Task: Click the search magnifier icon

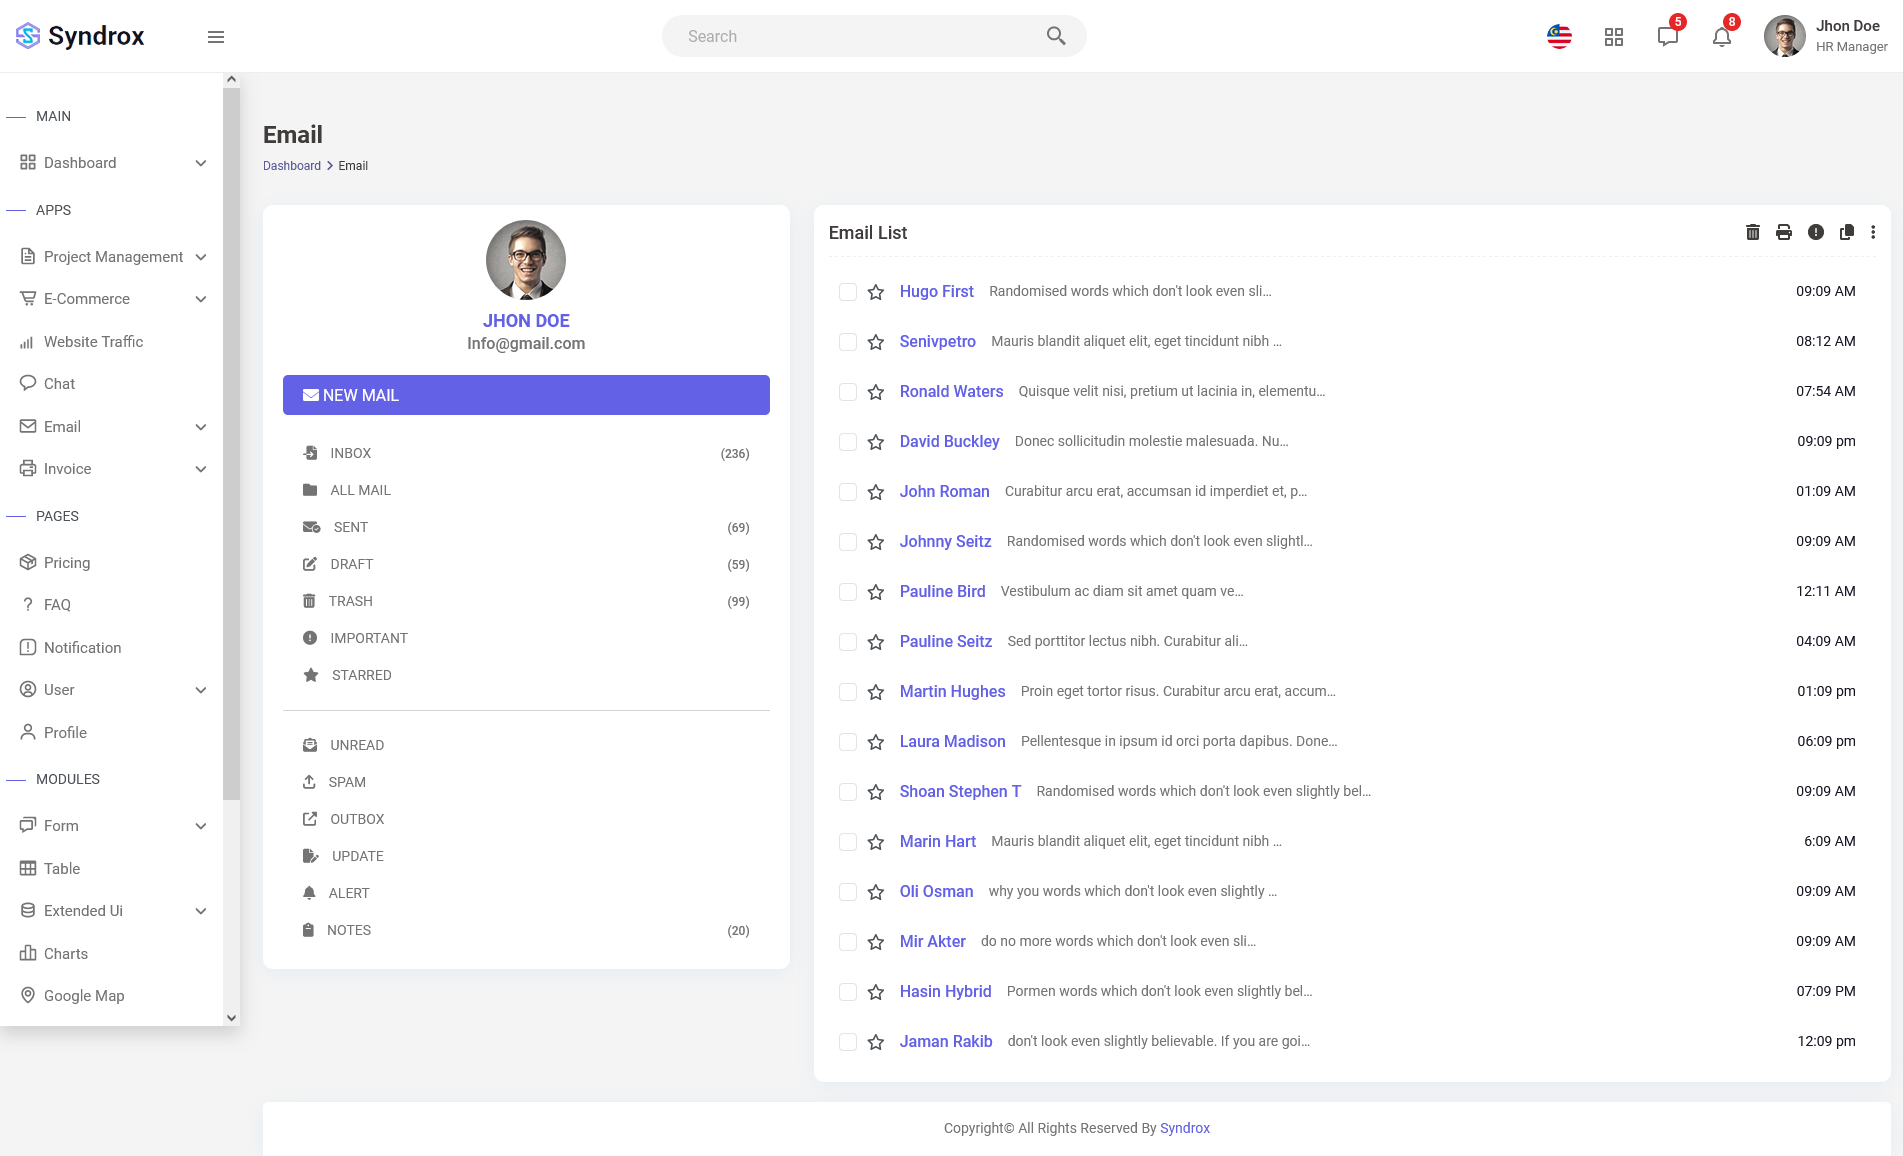Action: pos(1056,36)
